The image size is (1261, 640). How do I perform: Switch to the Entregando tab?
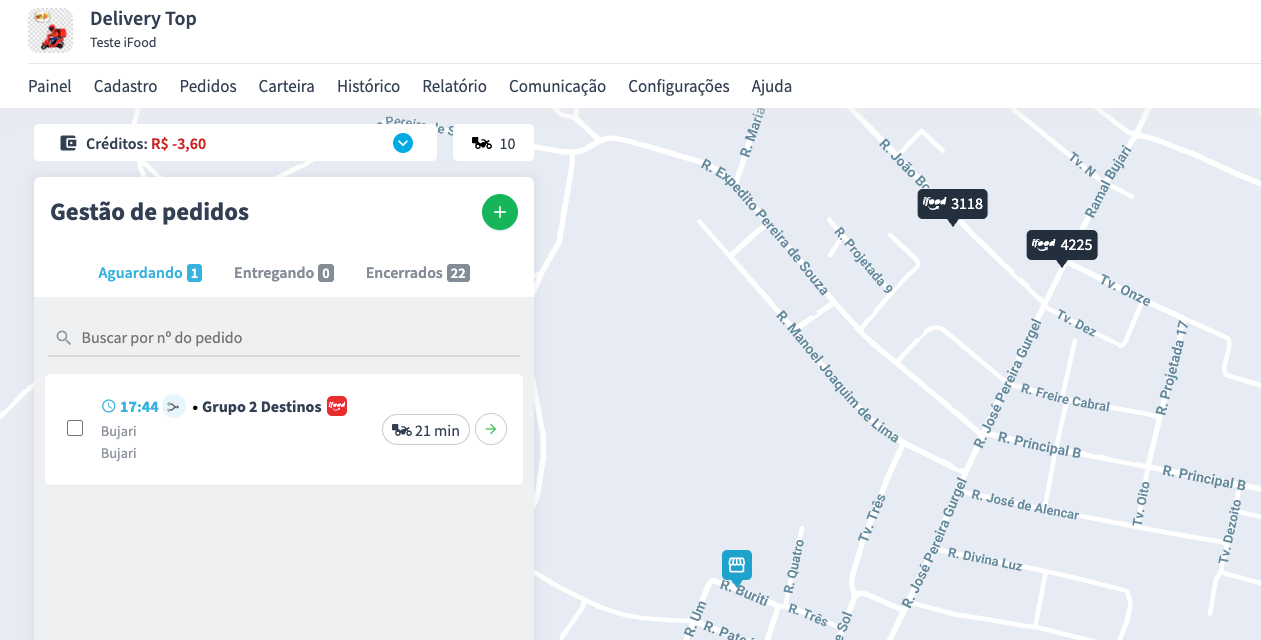pyautogui.click(x=283, y=273)
